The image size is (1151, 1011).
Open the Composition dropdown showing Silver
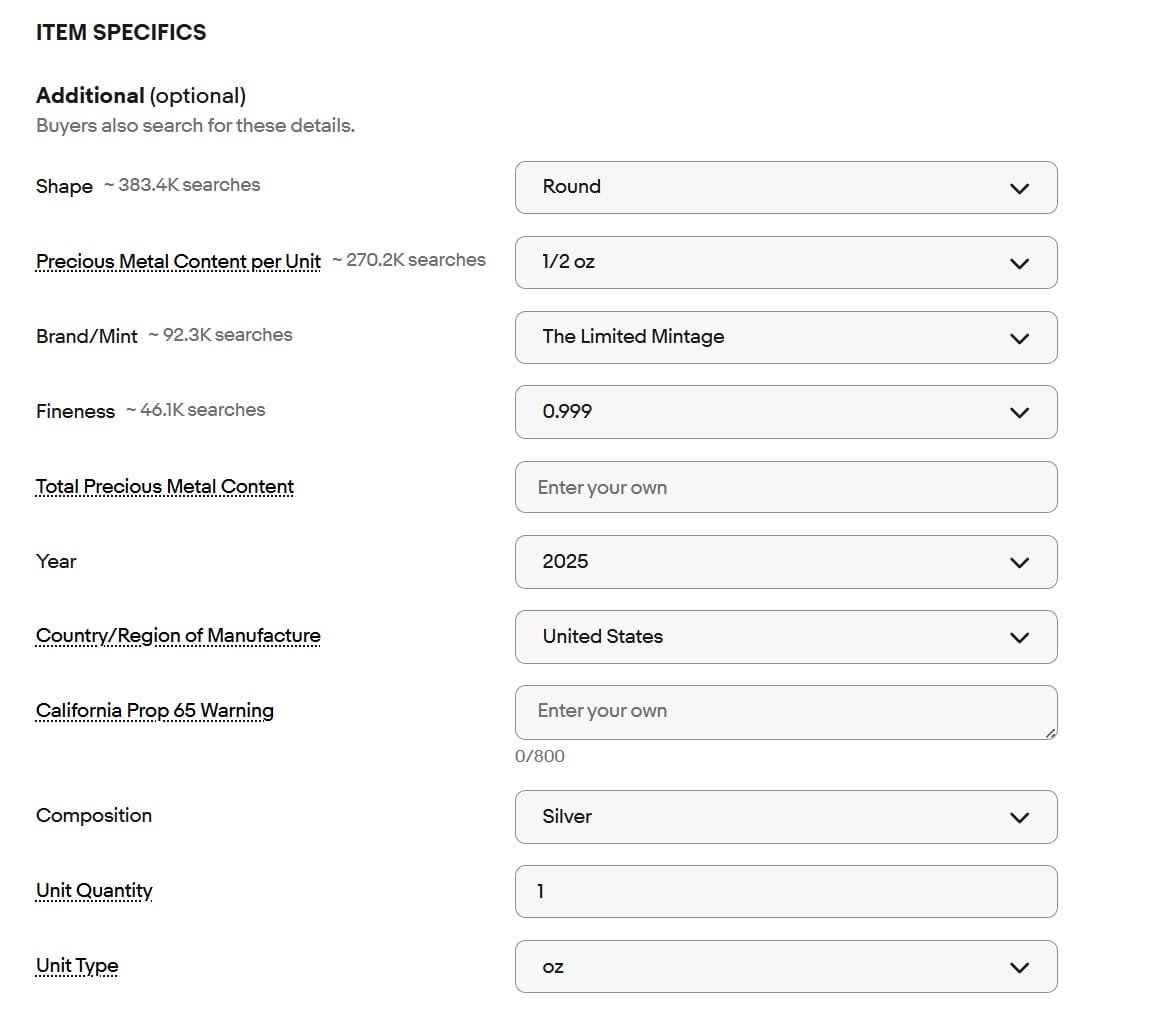coord(785,816)
